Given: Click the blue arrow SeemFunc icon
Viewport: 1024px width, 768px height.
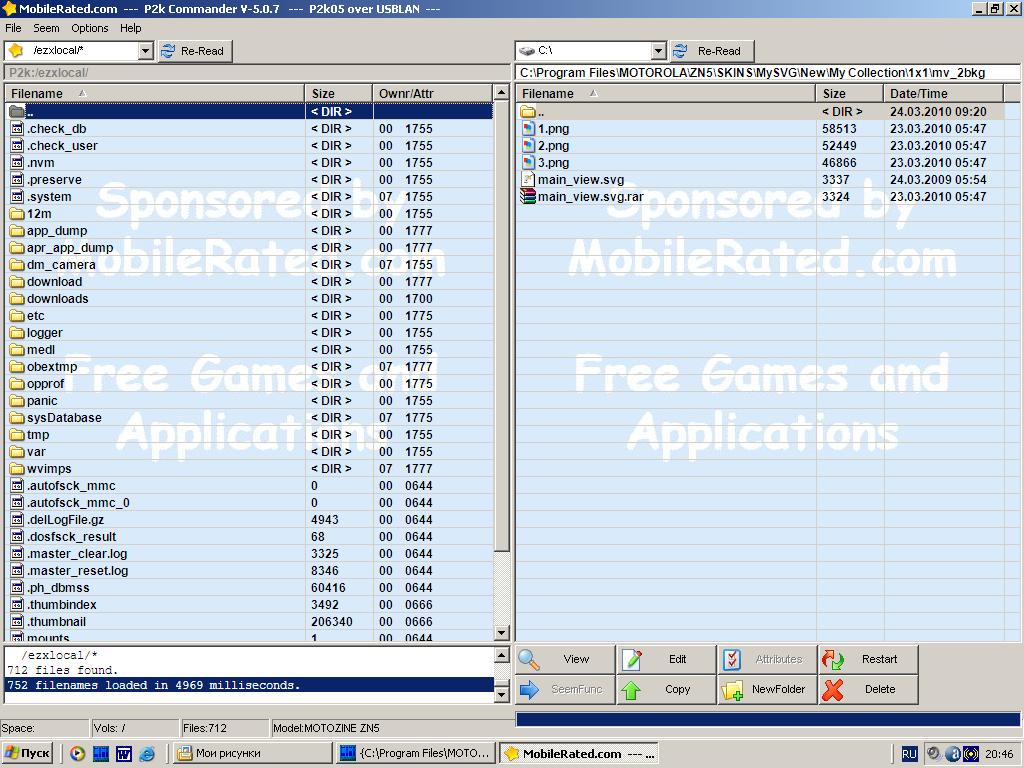Looking at the screenshot, I should coord(529,690).
